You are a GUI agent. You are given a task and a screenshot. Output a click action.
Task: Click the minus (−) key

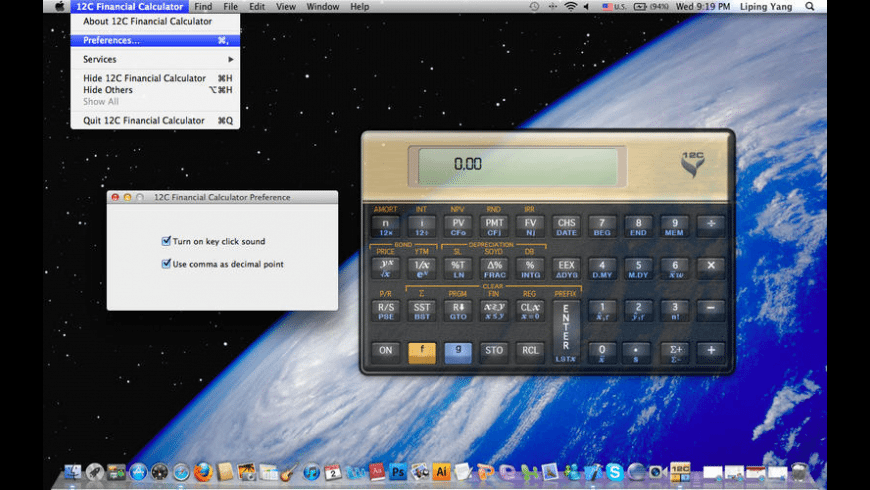(711, 311)
